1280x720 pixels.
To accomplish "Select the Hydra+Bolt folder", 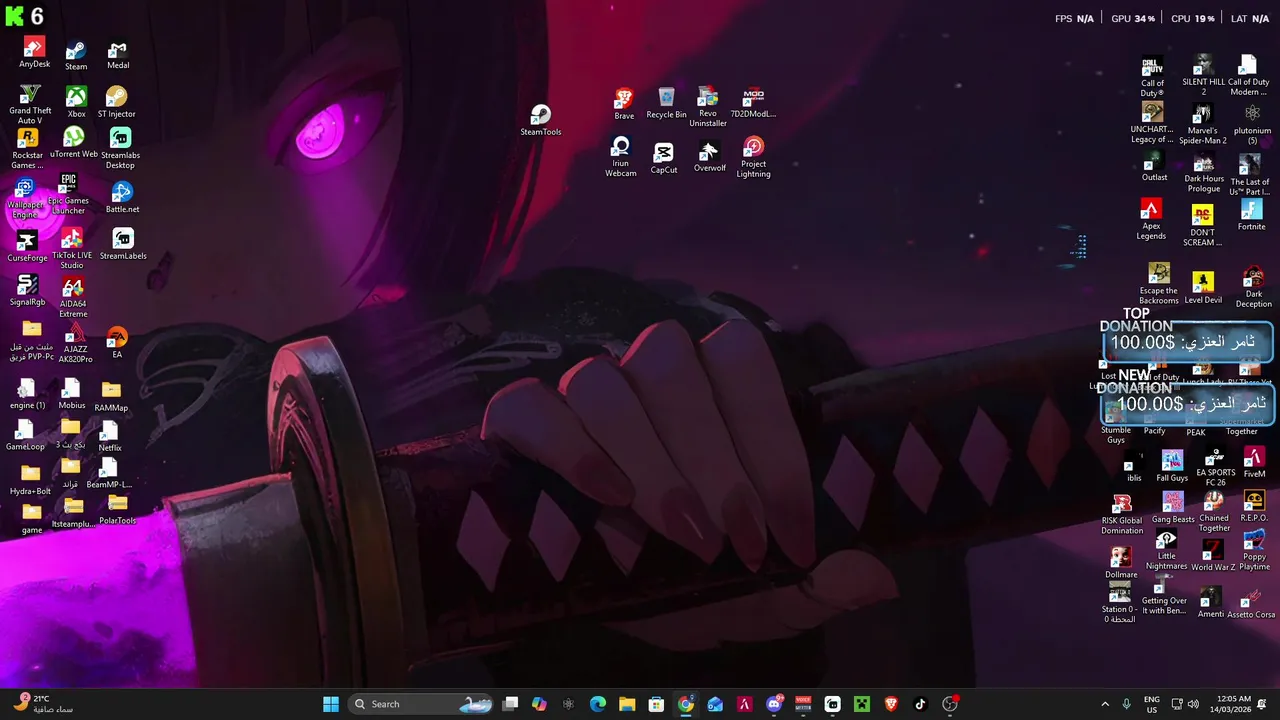I will (30, 480).
